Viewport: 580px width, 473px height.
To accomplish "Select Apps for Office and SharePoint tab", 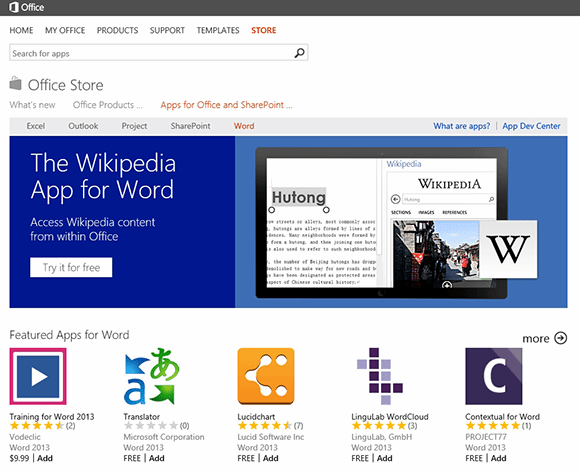I will [226, 105].
